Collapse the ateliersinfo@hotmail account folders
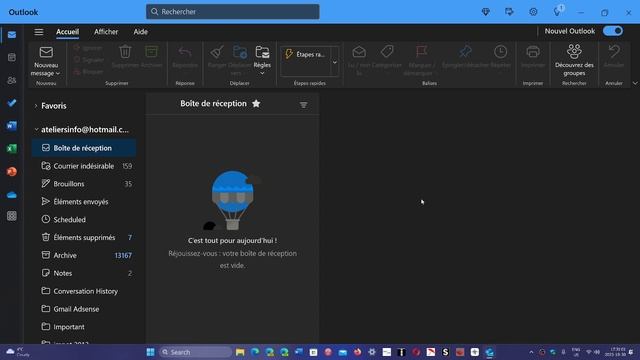Viewport: 640px width, 360px height. (36, 129)
